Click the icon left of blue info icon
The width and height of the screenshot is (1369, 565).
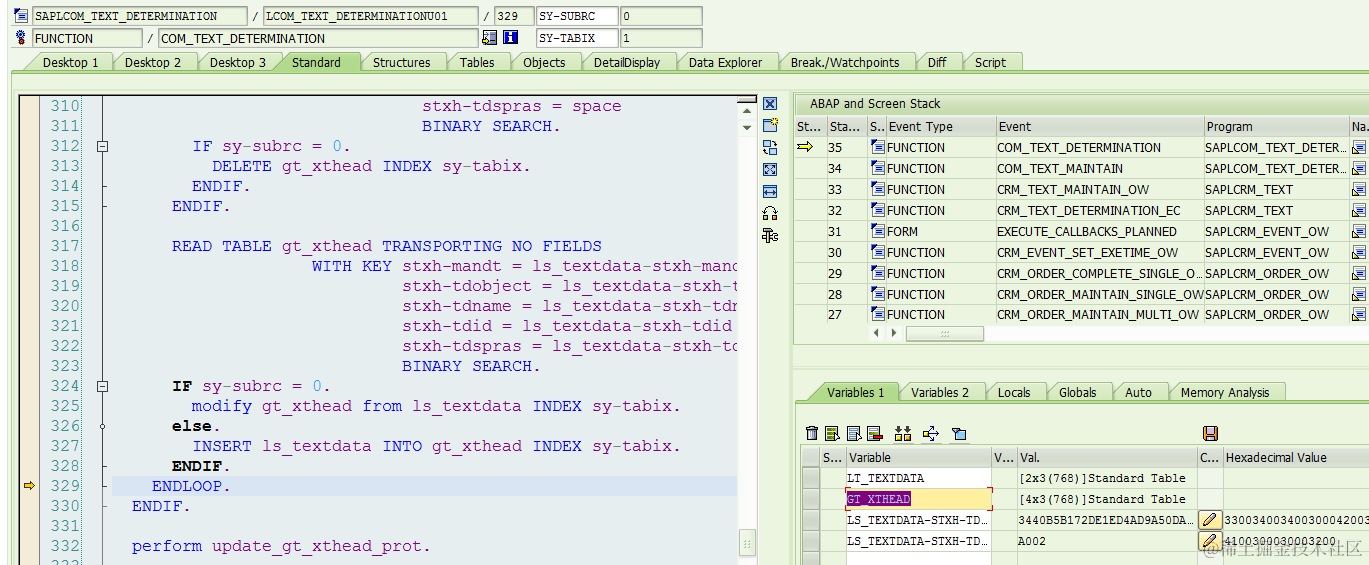(489, 38)
